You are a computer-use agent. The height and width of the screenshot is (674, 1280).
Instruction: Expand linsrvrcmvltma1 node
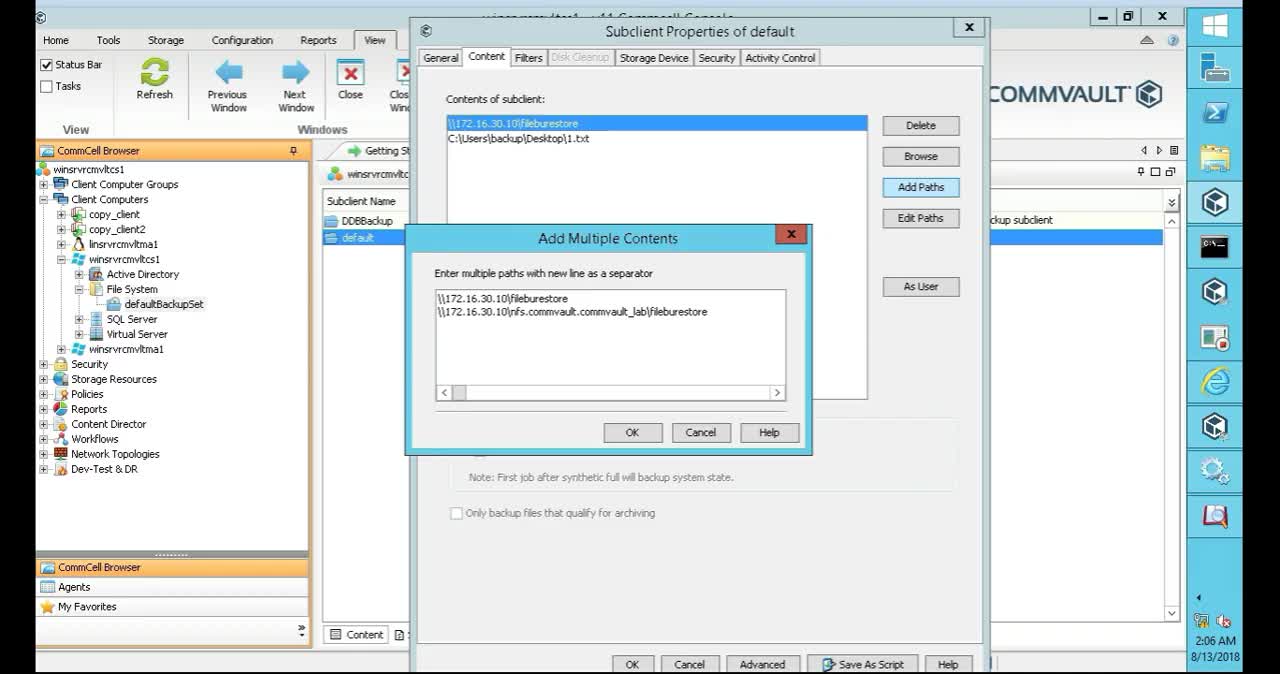[61, 245]
